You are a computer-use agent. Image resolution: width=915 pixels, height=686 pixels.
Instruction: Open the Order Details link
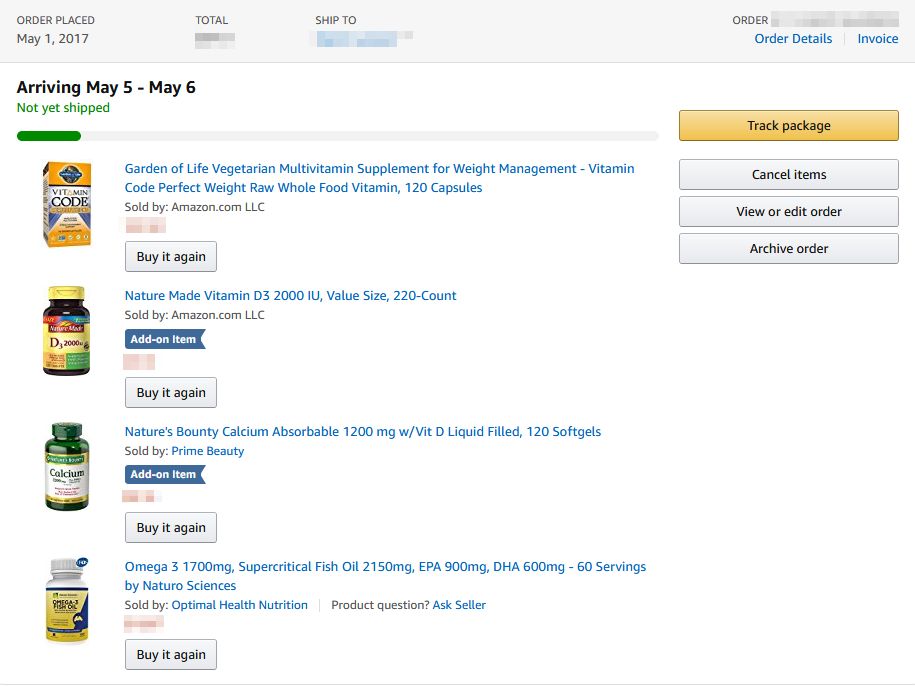pos(793,38)
